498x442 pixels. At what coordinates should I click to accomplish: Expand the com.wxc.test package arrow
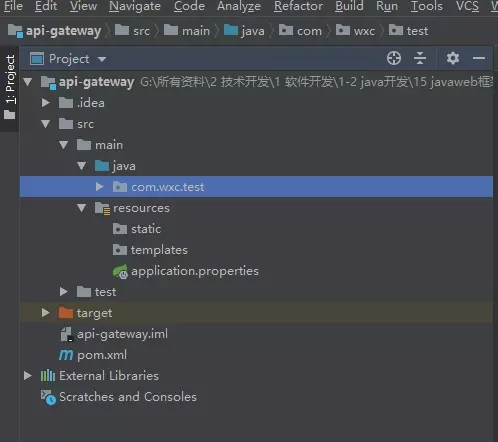click(100, 187)
